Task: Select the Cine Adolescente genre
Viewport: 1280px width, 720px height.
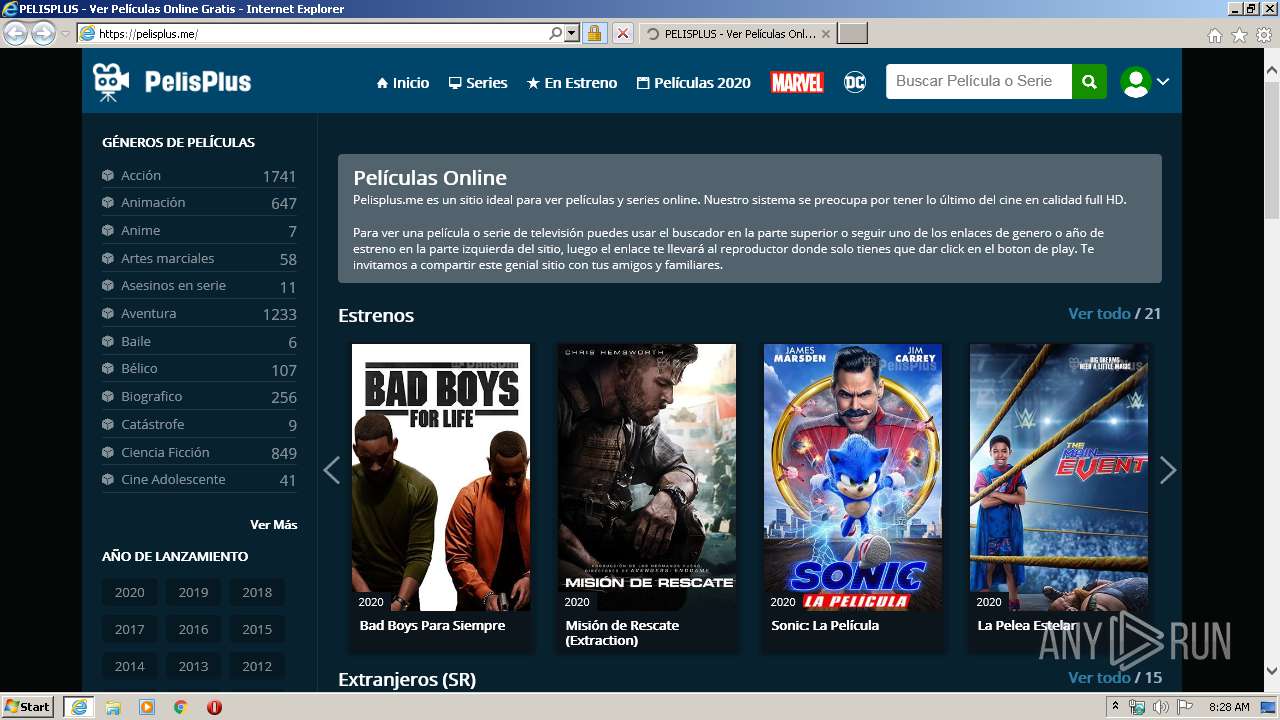Action: (199, 480)
